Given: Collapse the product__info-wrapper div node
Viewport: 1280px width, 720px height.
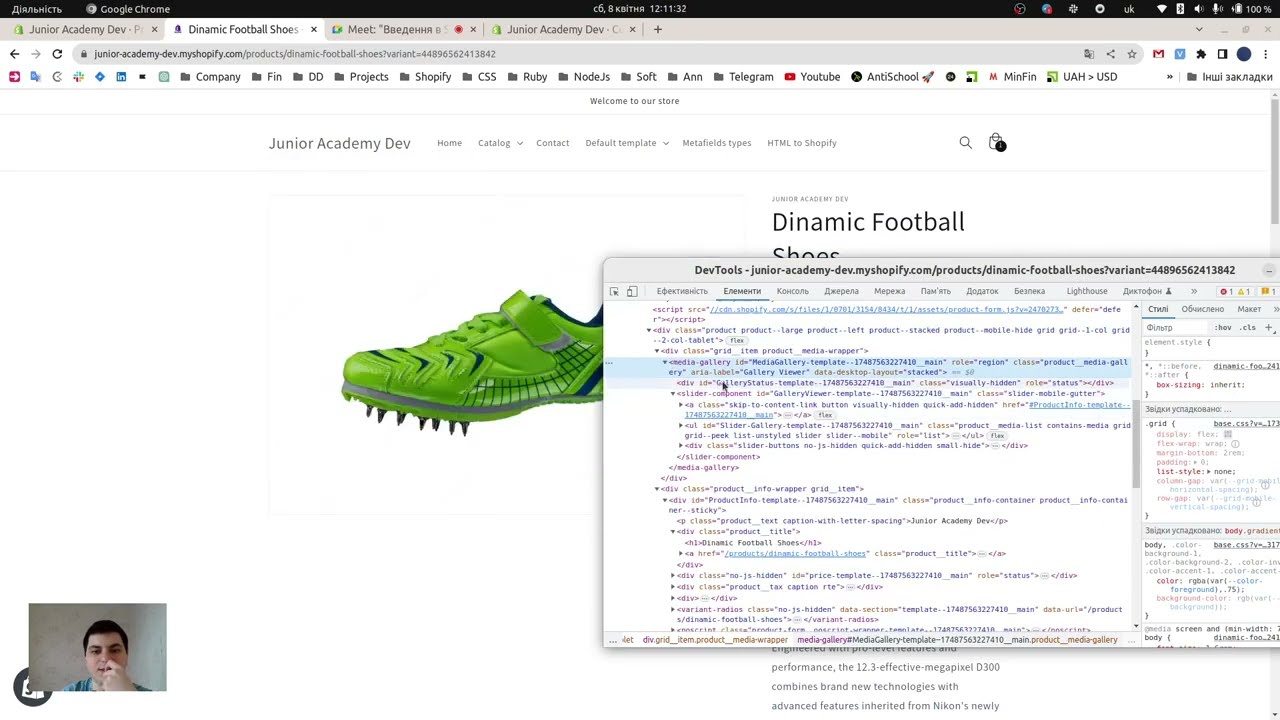Looking at the screenshot, I should (657, 489).
